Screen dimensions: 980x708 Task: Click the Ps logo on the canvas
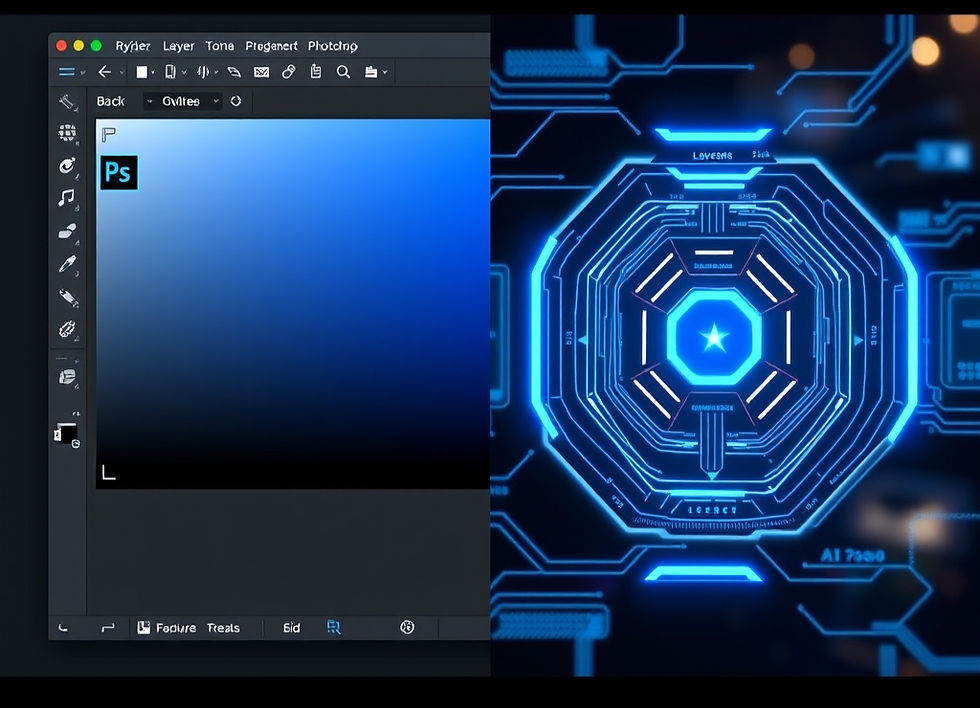(x=119, y=172)
